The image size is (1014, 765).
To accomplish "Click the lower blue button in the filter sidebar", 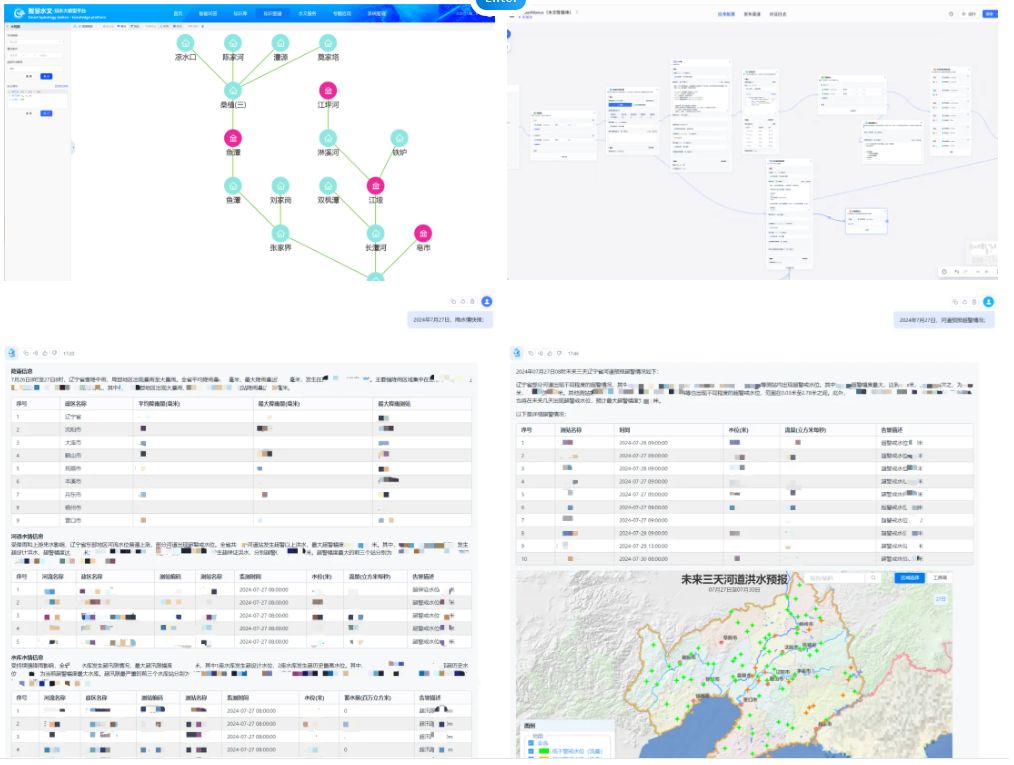I will click(x=47, y=113).
